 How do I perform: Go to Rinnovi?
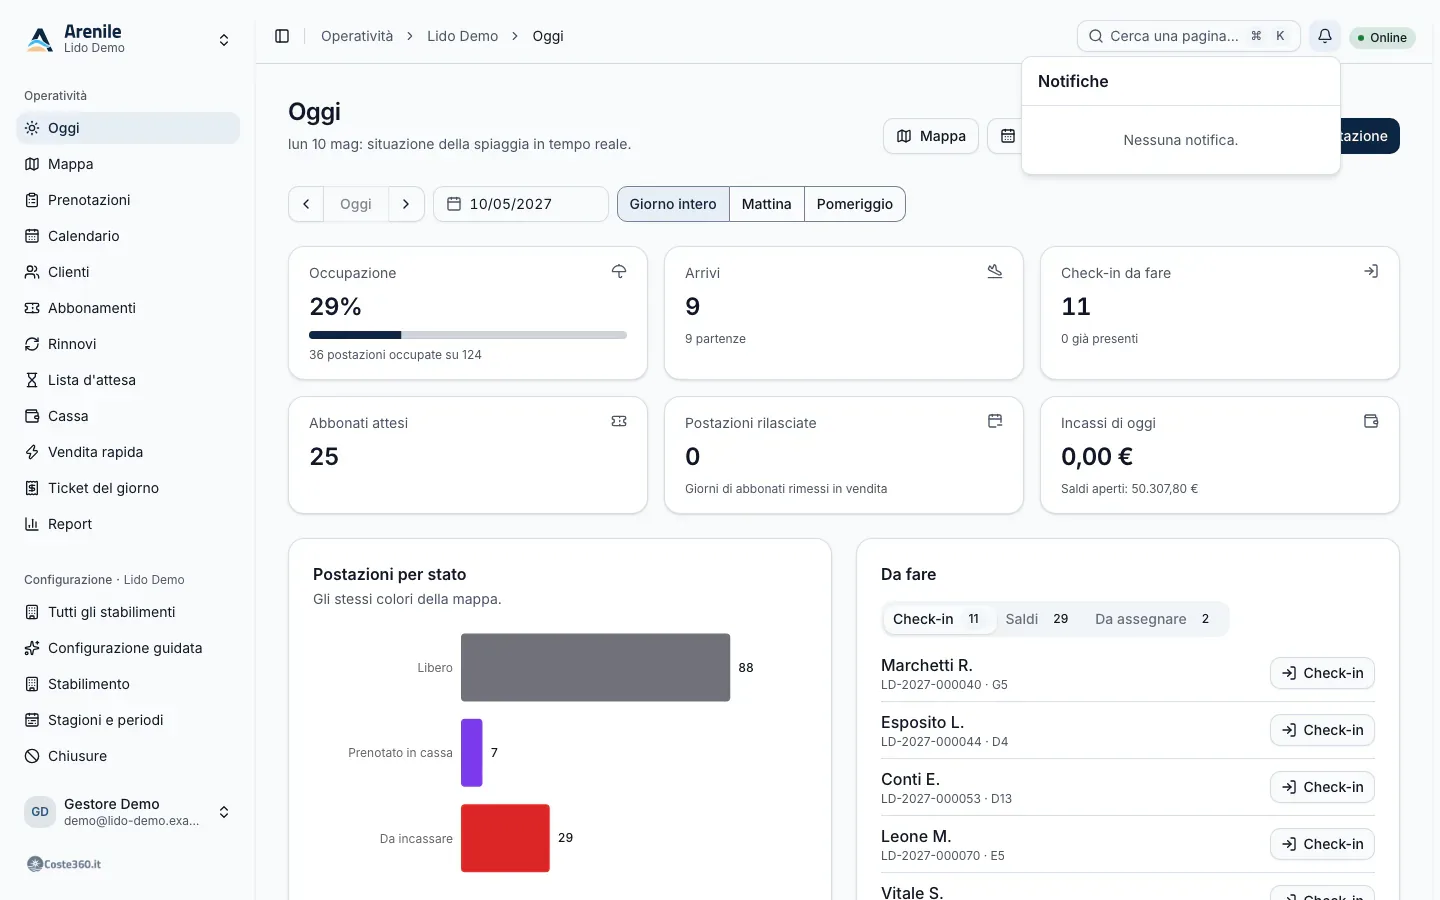(128, 344)
